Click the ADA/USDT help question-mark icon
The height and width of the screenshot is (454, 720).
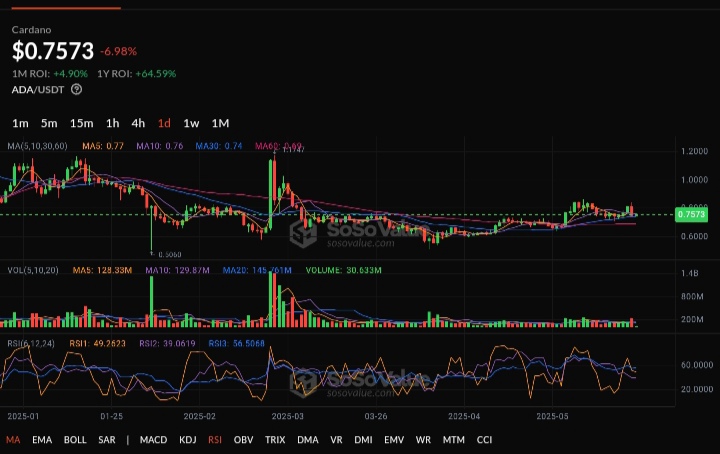pos(77,90)
